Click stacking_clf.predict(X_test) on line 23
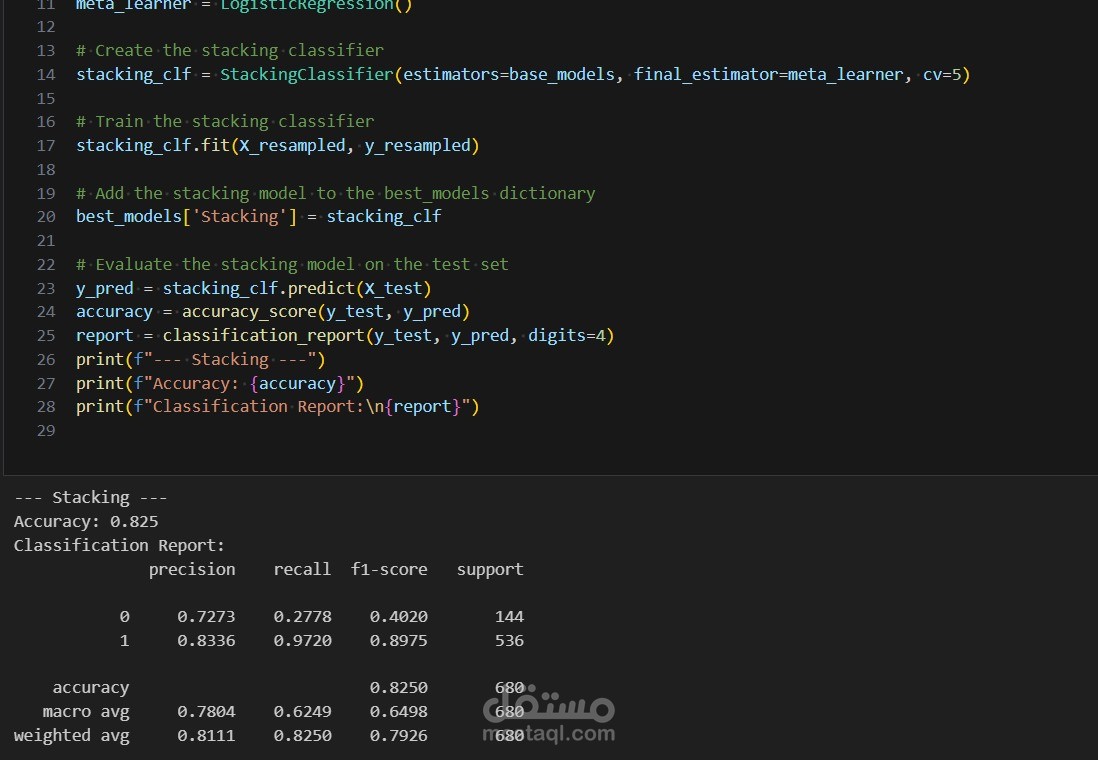Screen dimensions: 1098x760 tap(297, 289)
